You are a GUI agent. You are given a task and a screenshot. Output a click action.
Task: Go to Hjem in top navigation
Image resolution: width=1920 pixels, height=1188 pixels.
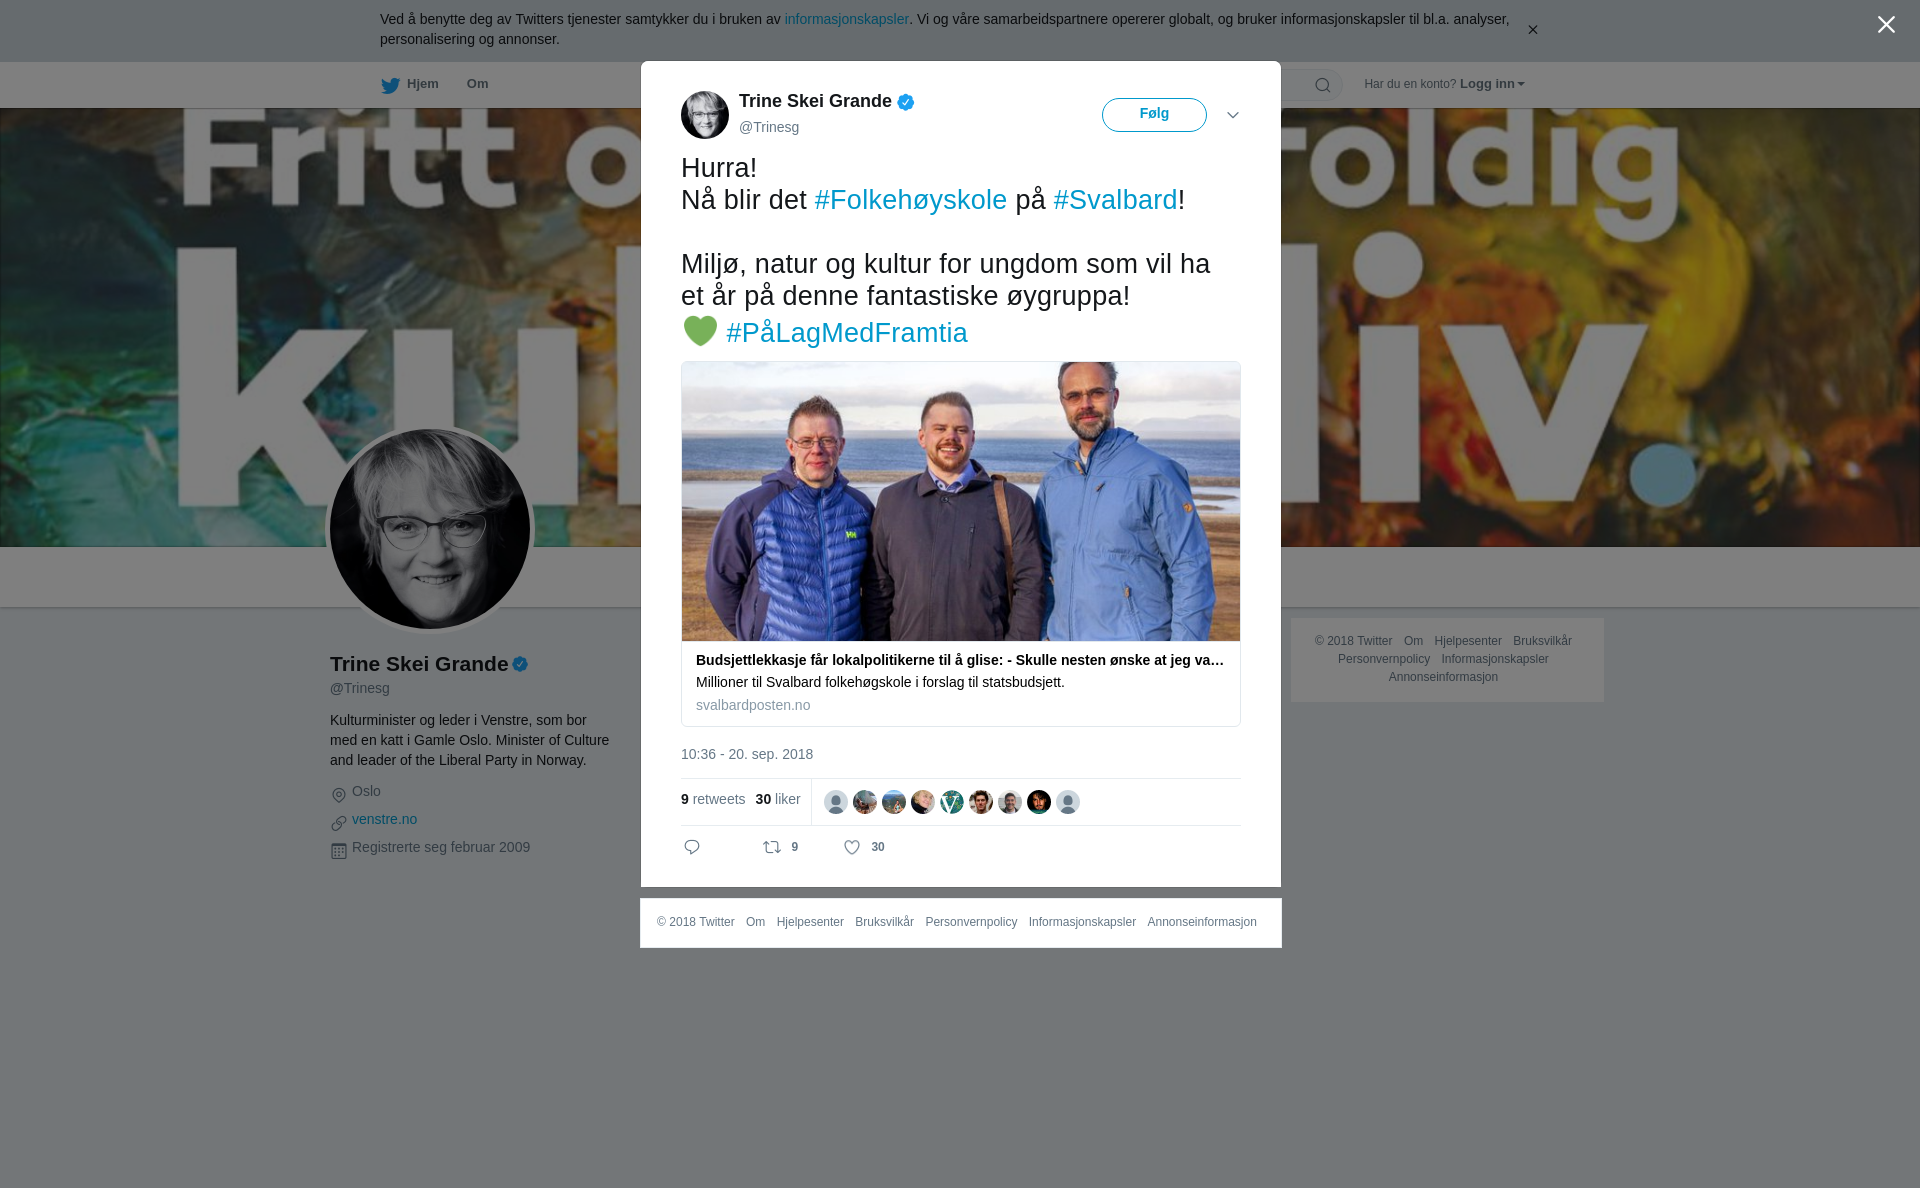pos(423,84)
